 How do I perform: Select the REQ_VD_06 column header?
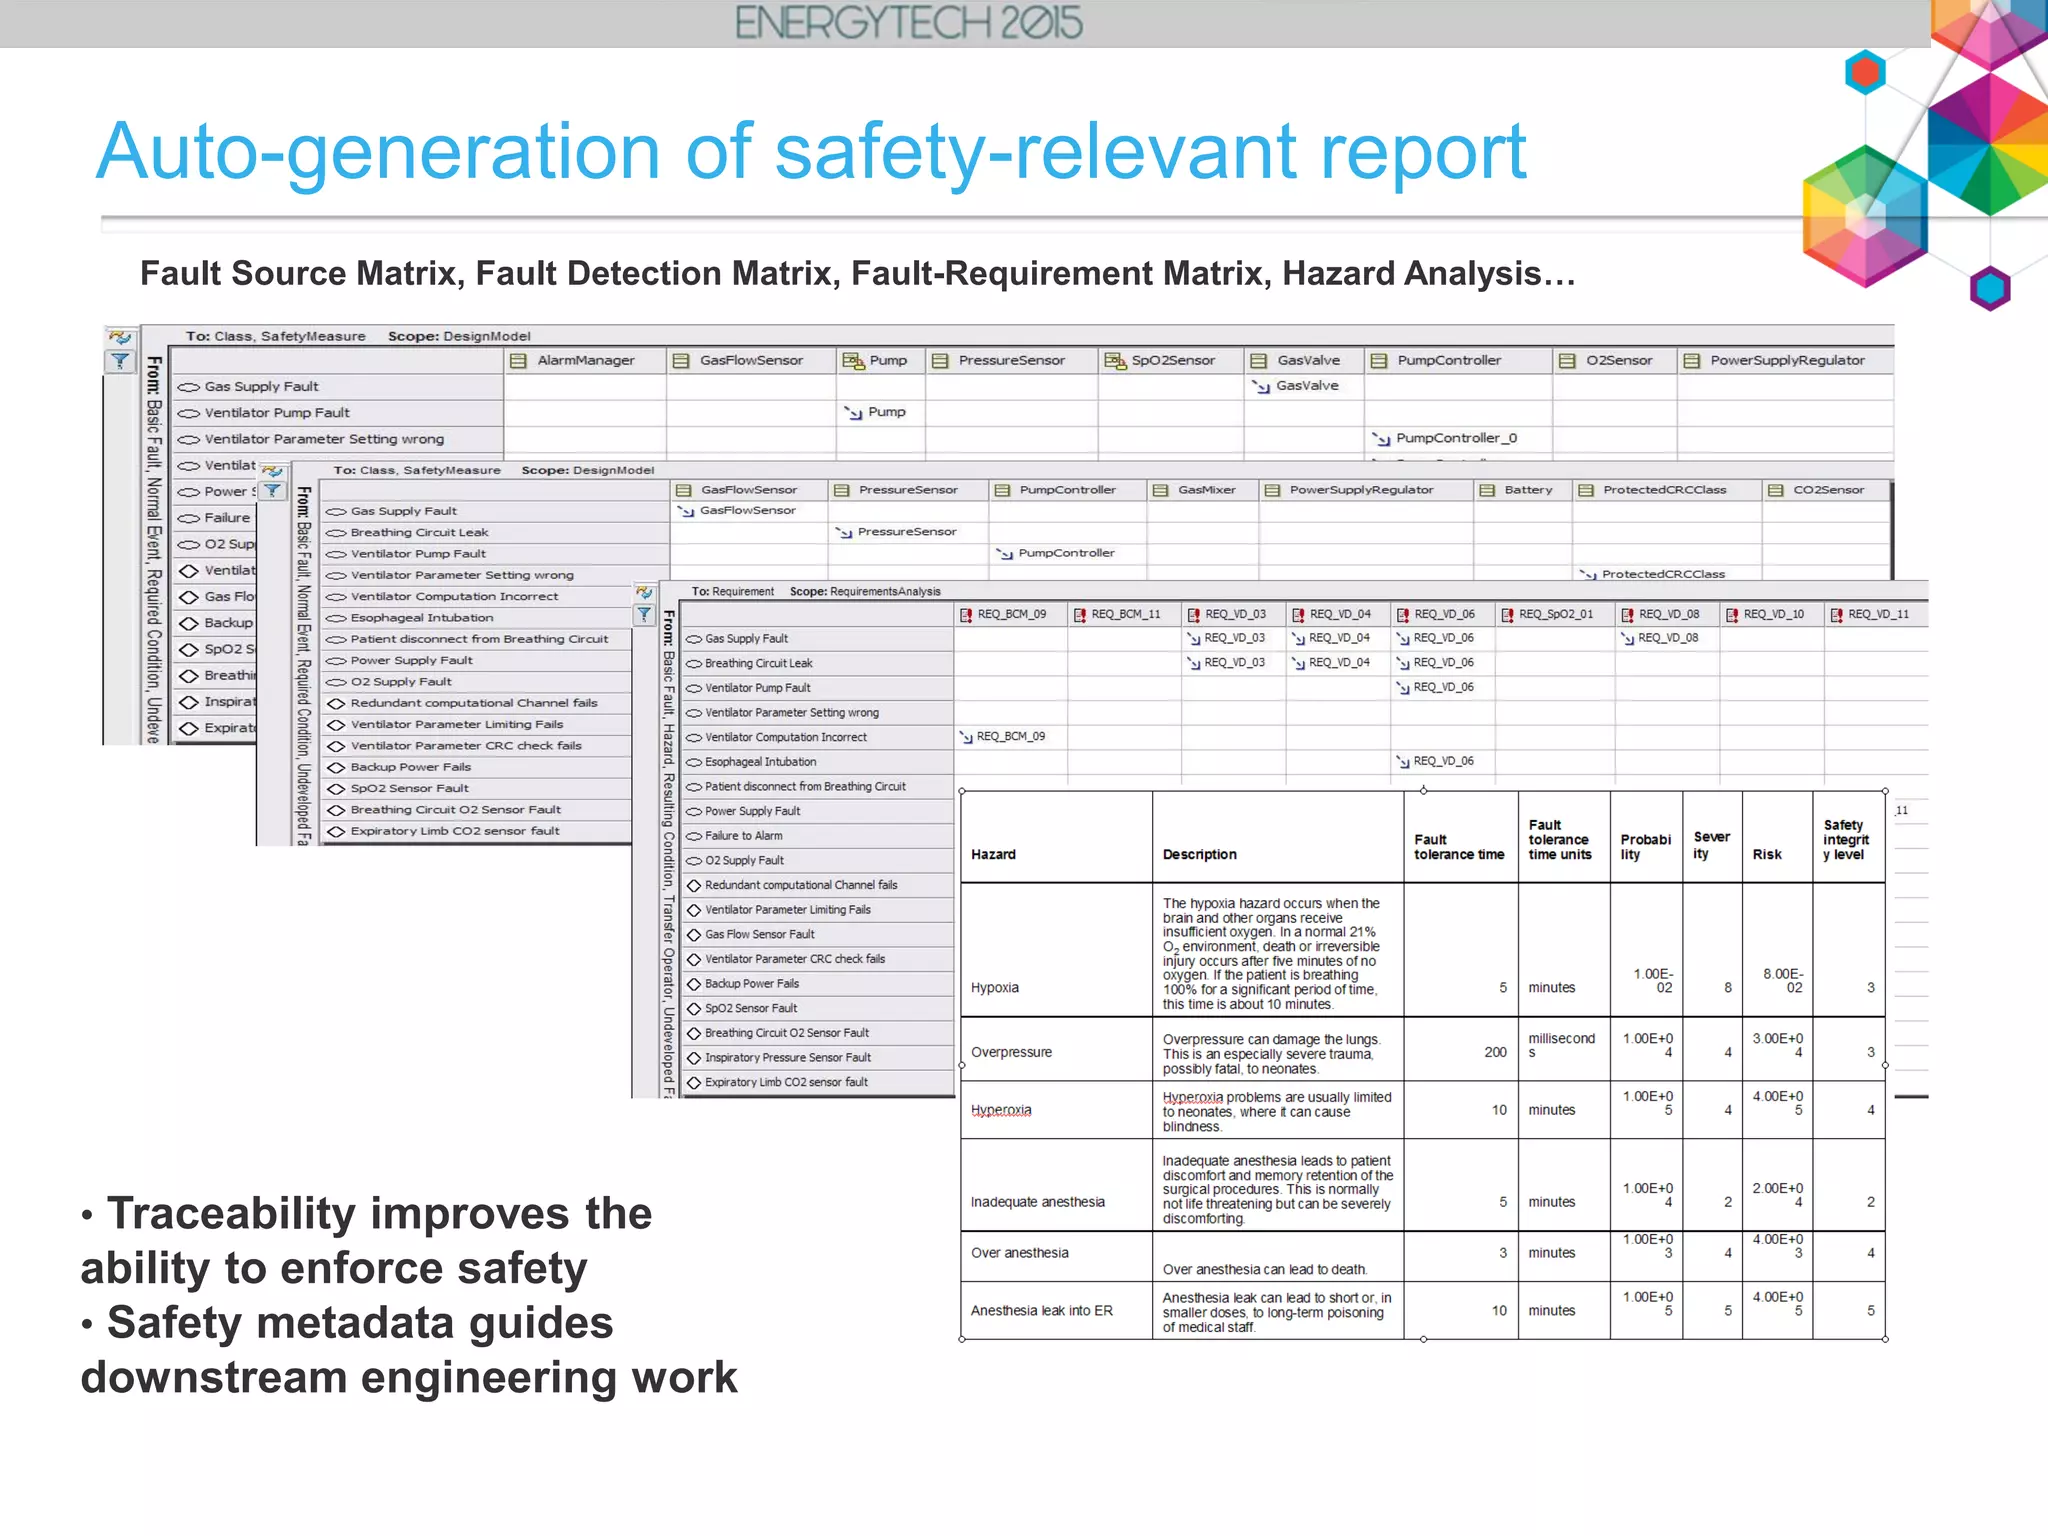(x=1443, y=615)
